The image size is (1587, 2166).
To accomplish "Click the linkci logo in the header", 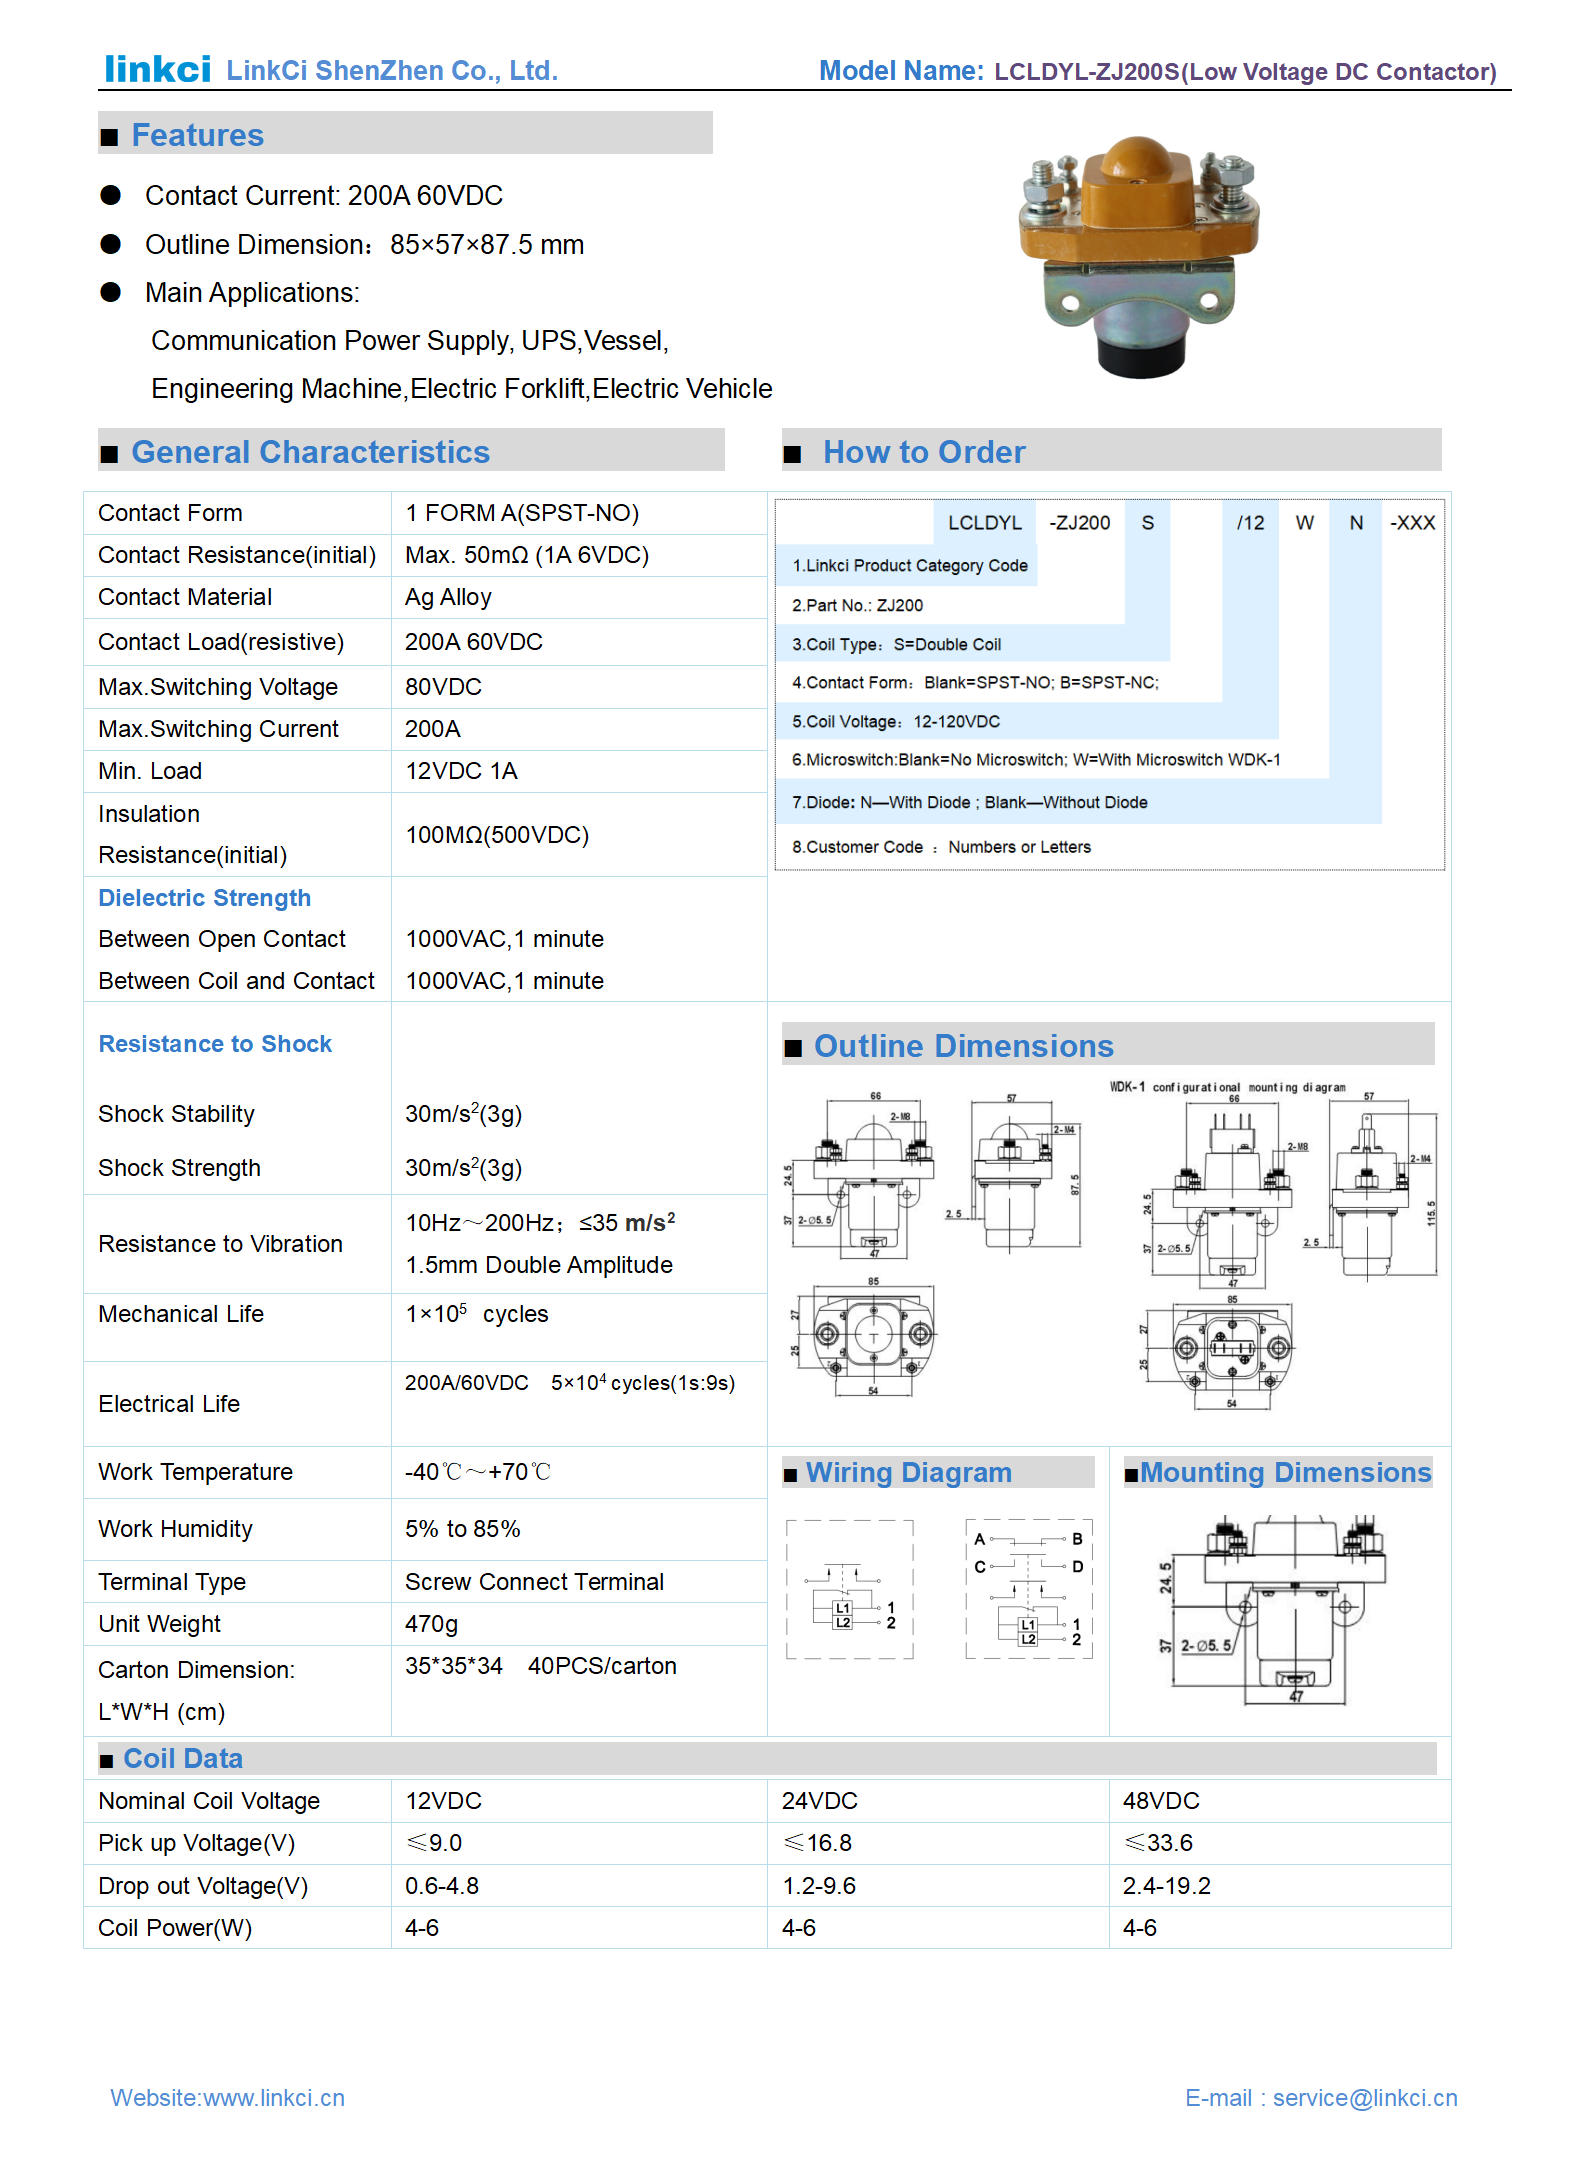I will [x=157, y=69].
